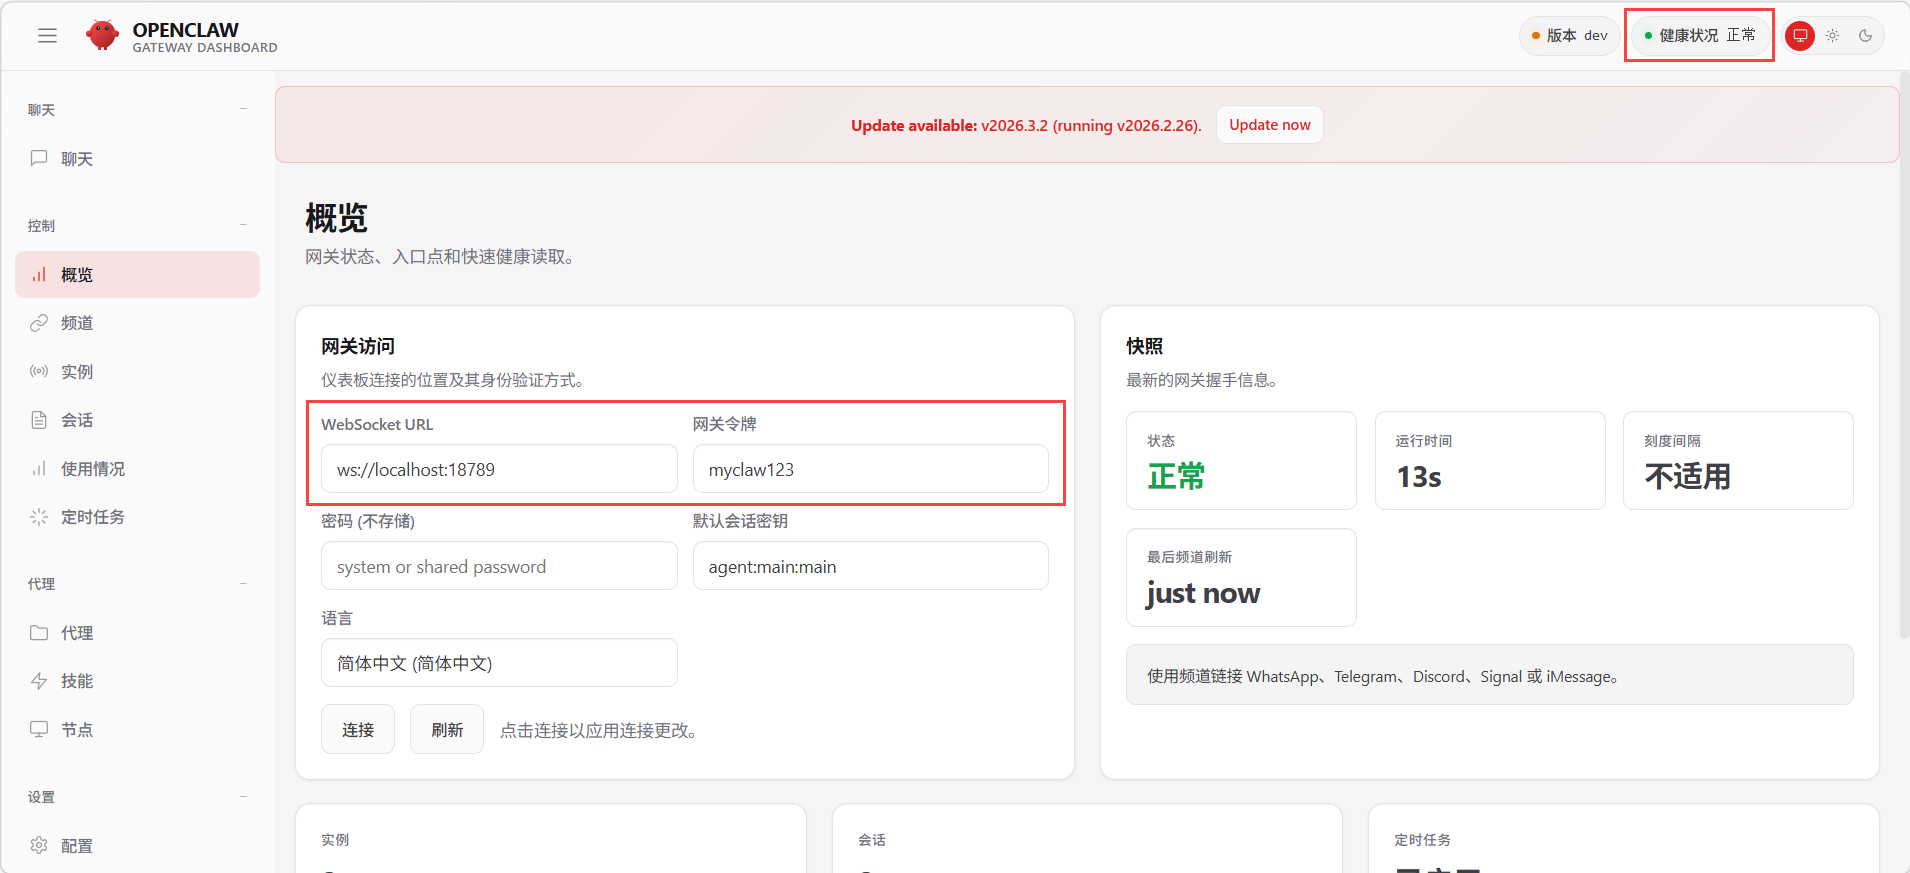The width and height of the screenshot is (1910, 873).
Task: Click the OpenClaw red logo
Action: [102, 35]
